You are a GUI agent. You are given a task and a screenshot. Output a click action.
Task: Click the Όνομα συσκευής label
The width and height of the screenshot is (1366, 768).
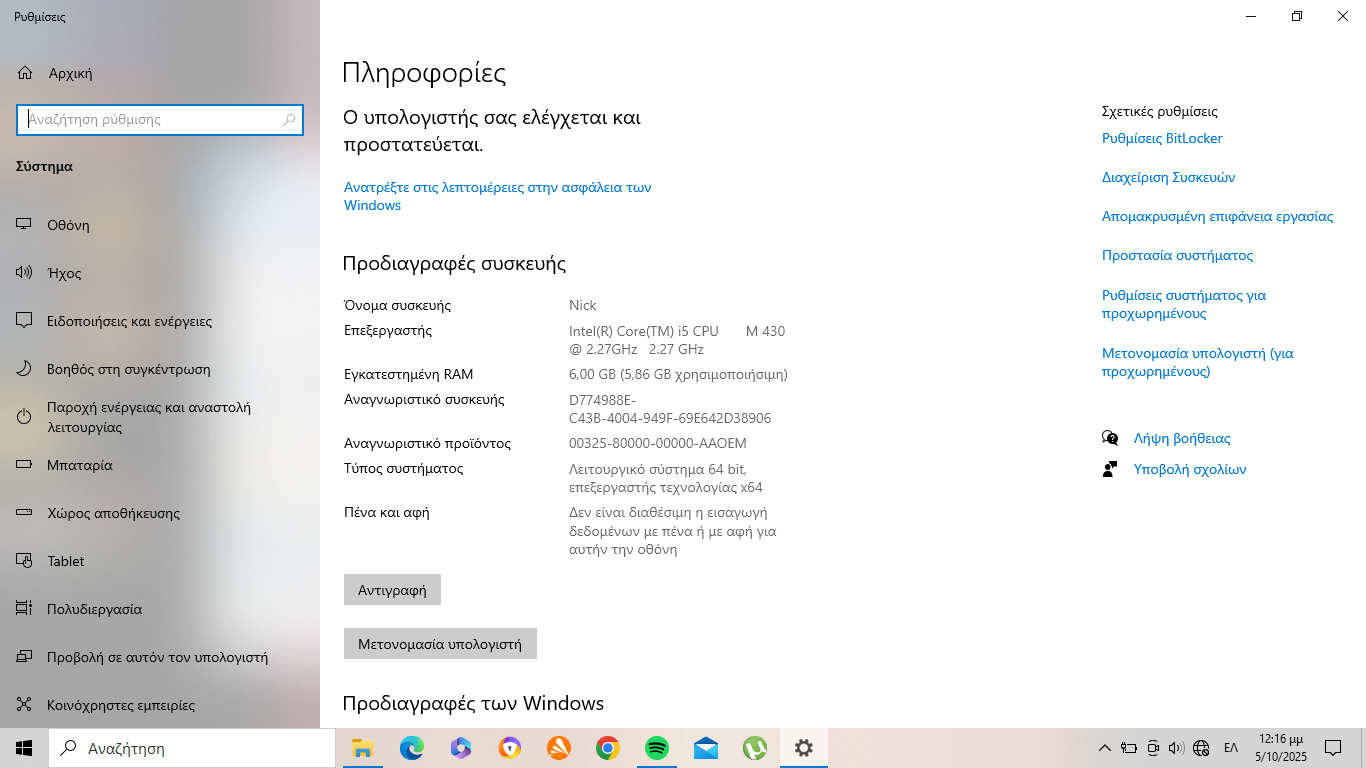(x=397, y=305)
